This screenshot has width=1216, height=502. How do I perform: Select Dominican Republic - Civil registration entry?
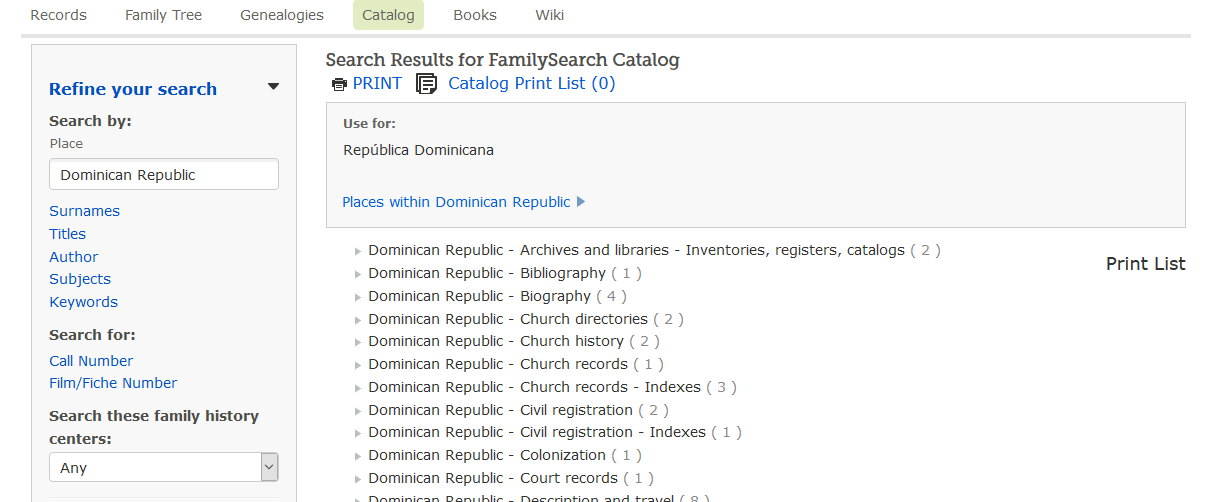[x=500, y=410]
